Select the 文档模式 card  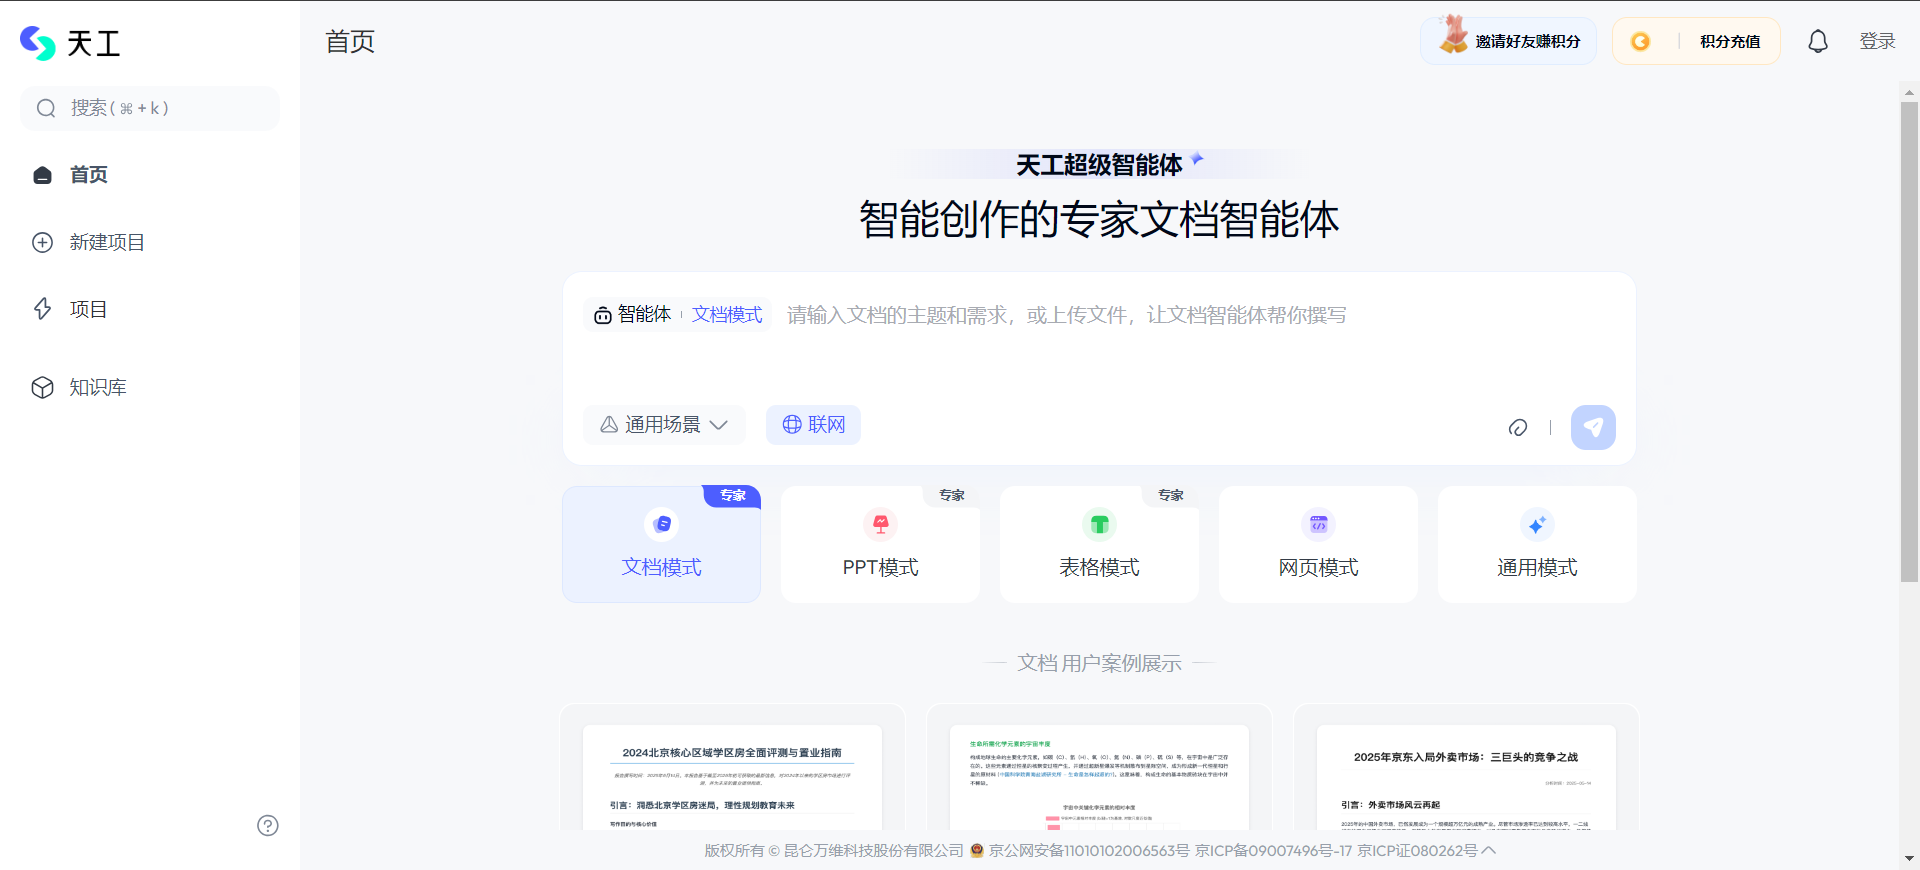661,544
